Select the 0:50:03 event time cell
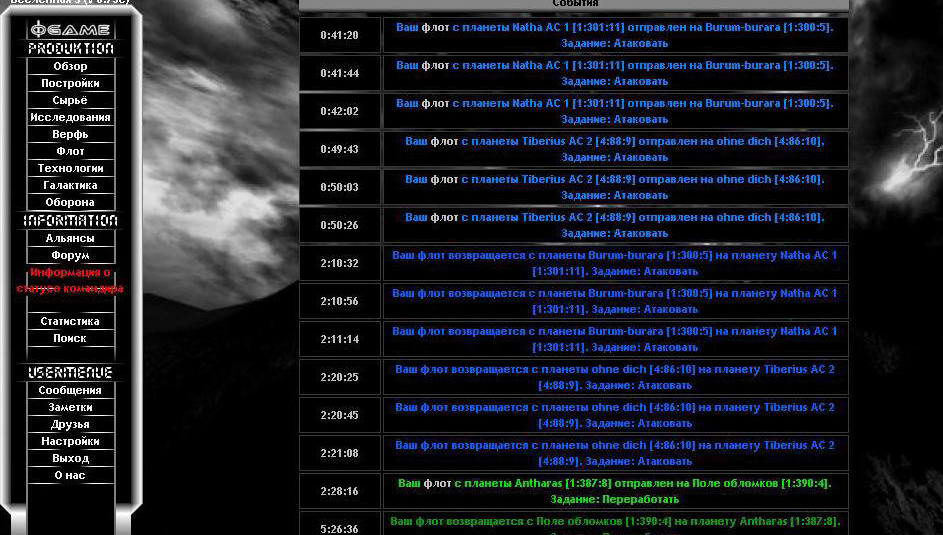This screenshot has height=535, width=943. (x=340, y=187)
